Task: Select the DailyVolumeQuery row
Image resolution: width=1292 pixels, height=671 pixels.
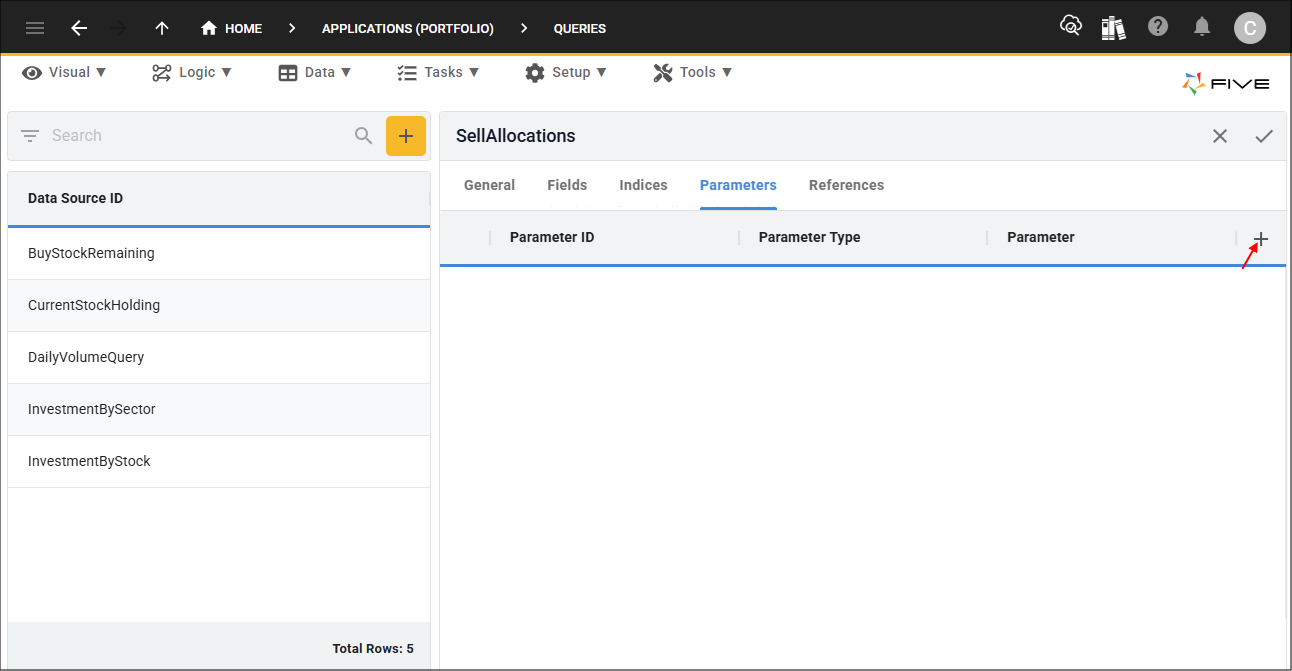Action: [219, 357]
